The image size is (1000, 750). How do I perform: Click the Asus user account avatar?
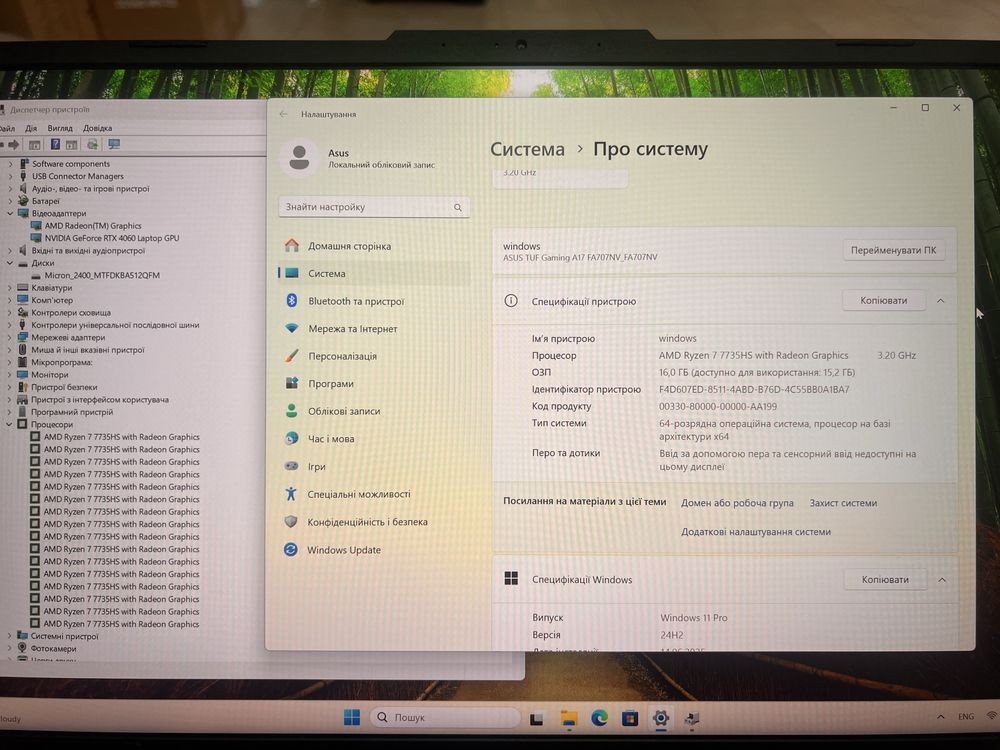click(x=299, y=158)
